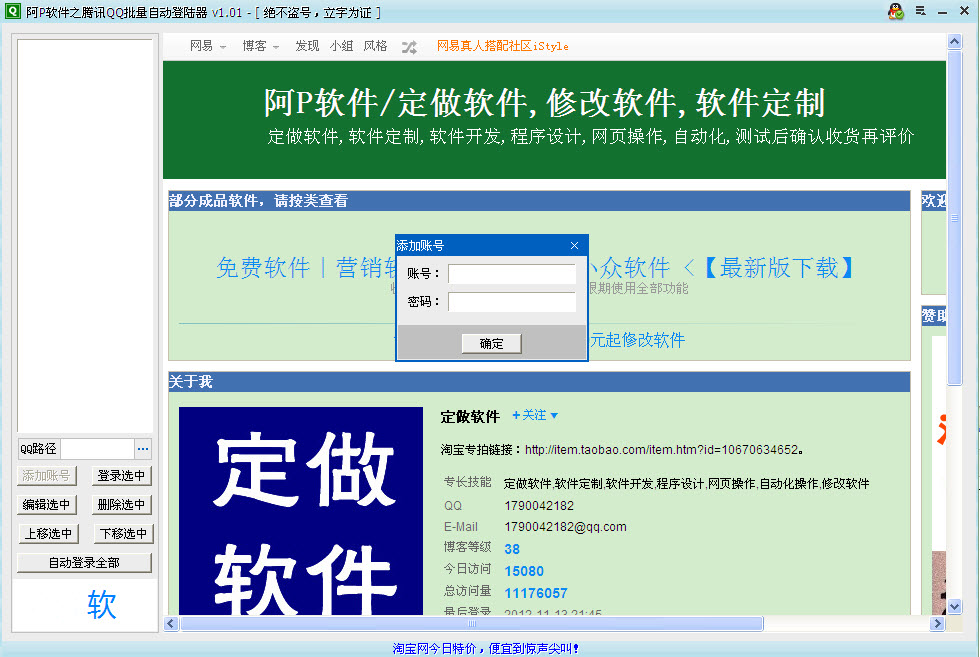Click the 登录选中 button
This screenshot has width=980, height=657.
121,476
